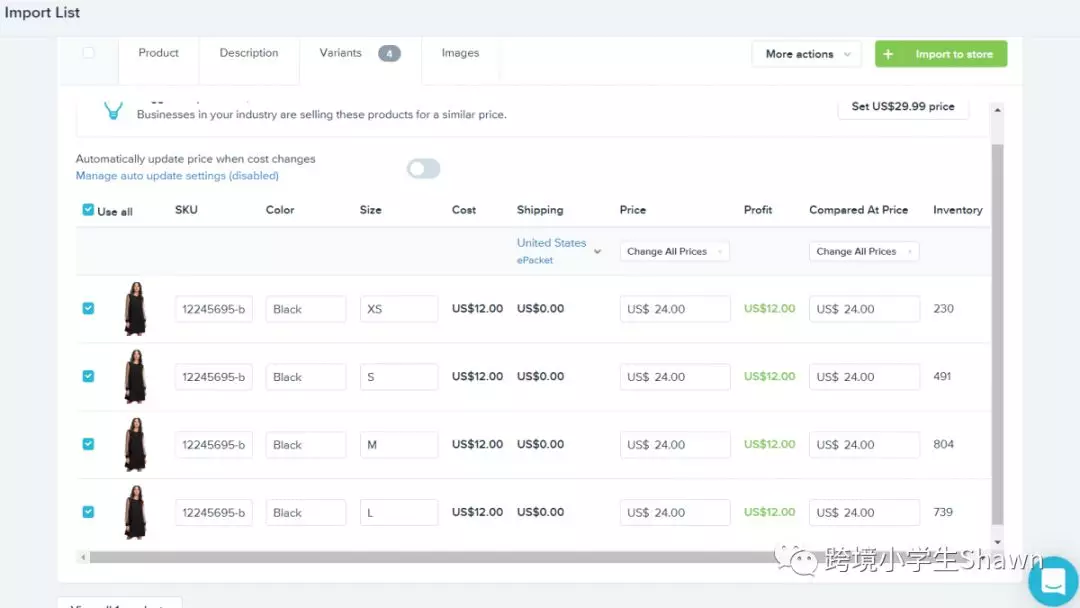The width and height of the screenshot is (1080, 608).
Task: Click the SKU field of XS row
Action: (214, 309)
